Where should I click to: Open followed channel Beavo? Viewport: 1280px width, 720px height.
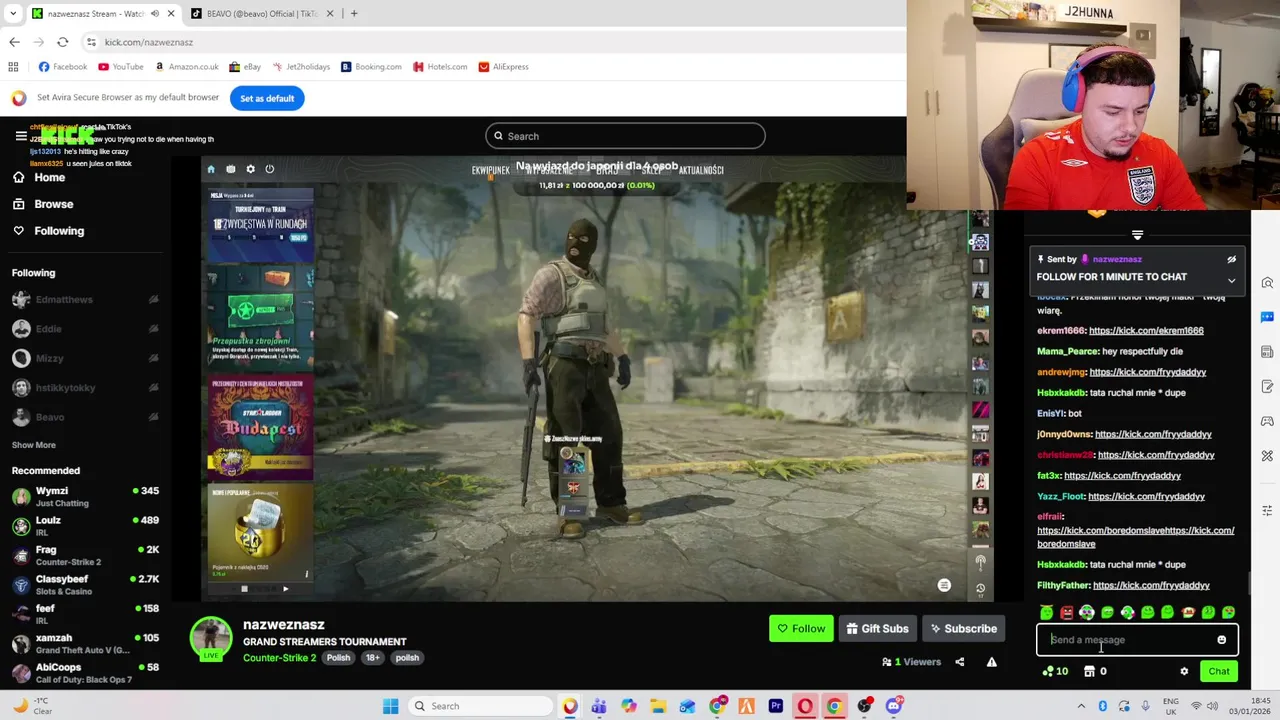pyautogui.click(x=85, y=417)
